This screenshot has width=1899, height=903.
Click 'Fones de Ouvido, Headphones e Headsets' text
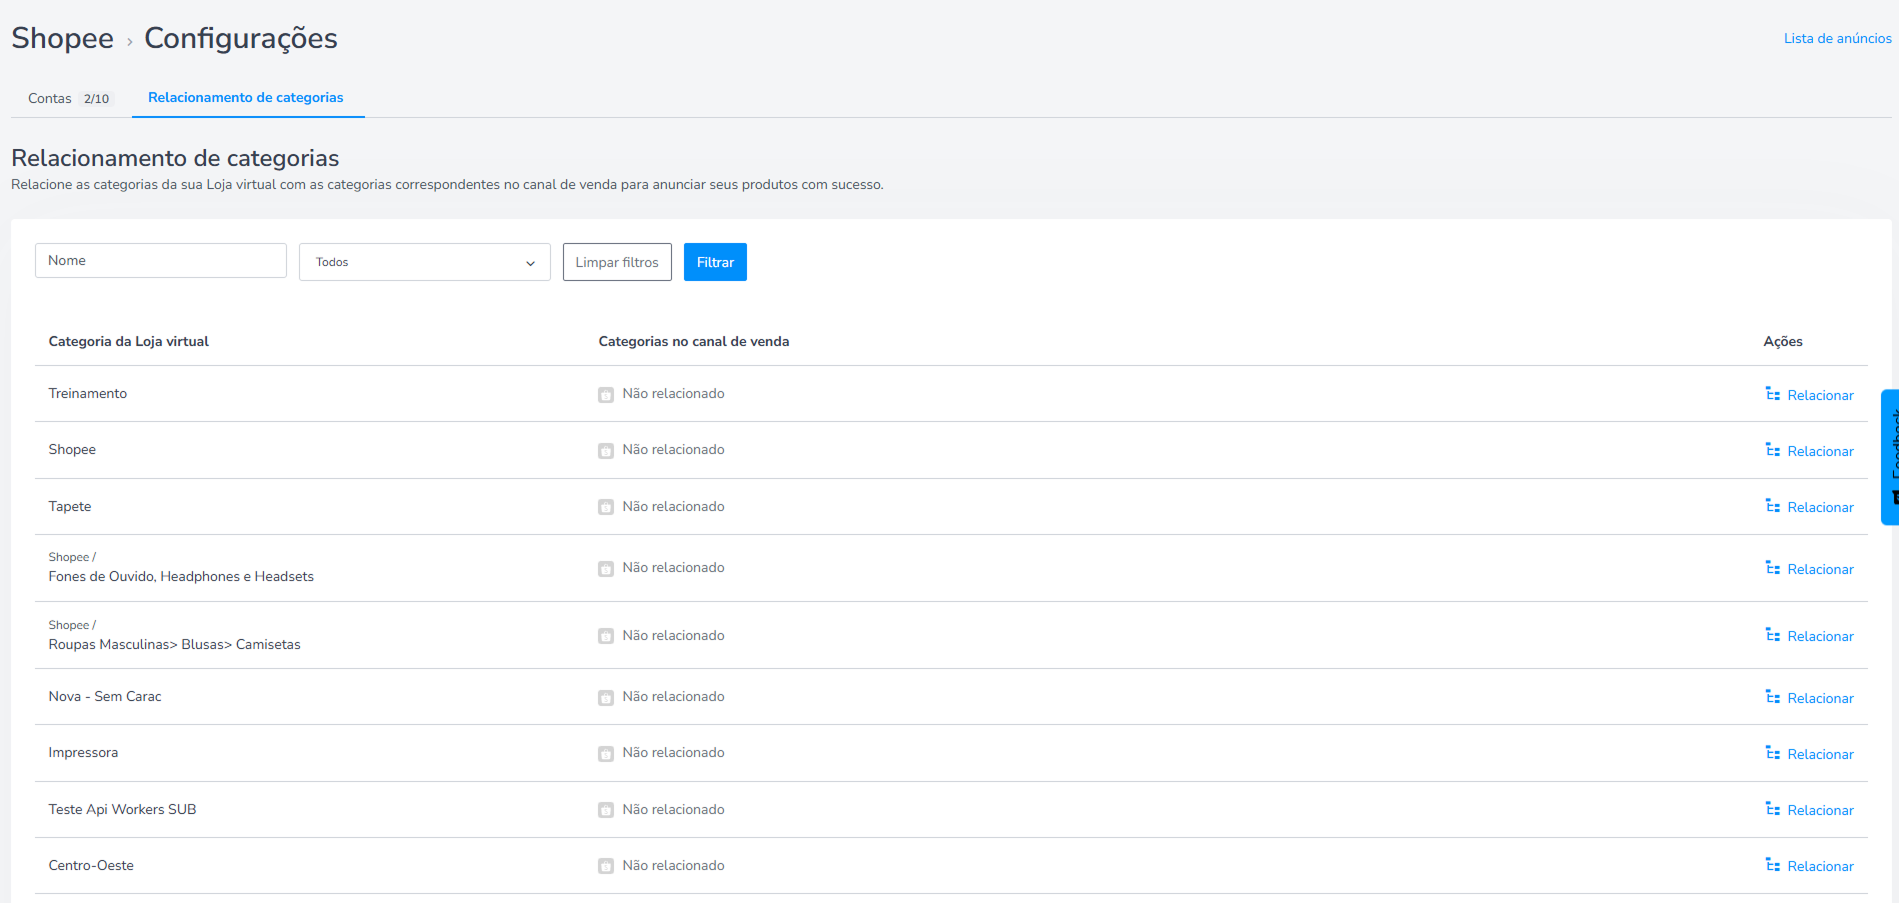click(181, 576)
